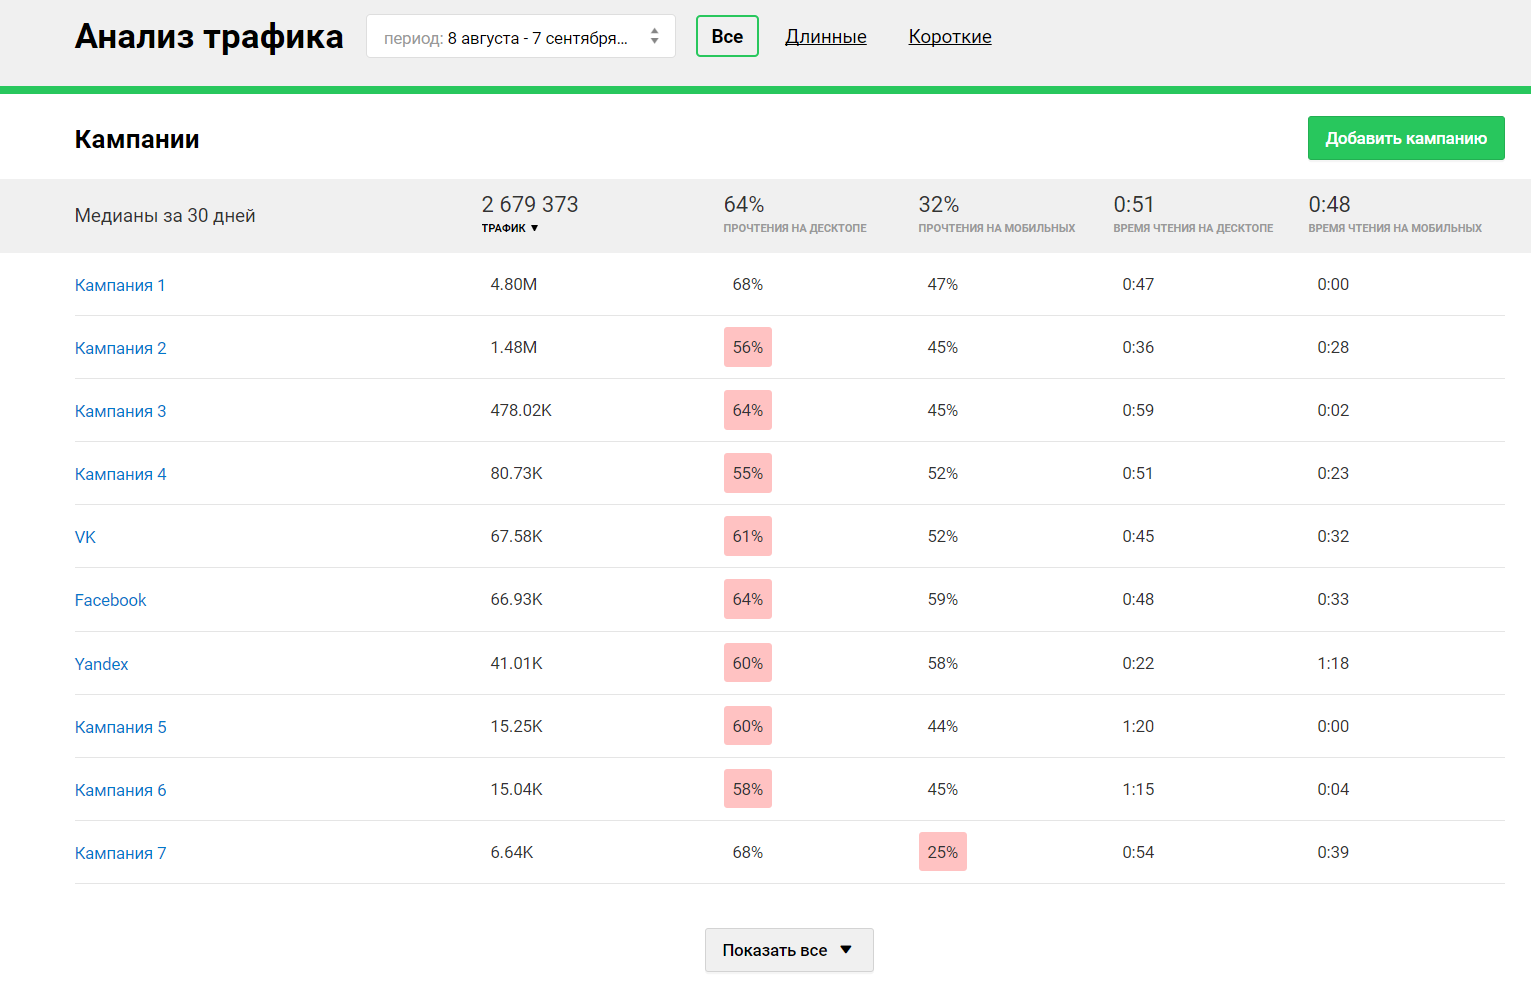Click the highlighted 25% mobile read value
The height and width of the screenshot is (985, 1531).
(x=942, y=852)
